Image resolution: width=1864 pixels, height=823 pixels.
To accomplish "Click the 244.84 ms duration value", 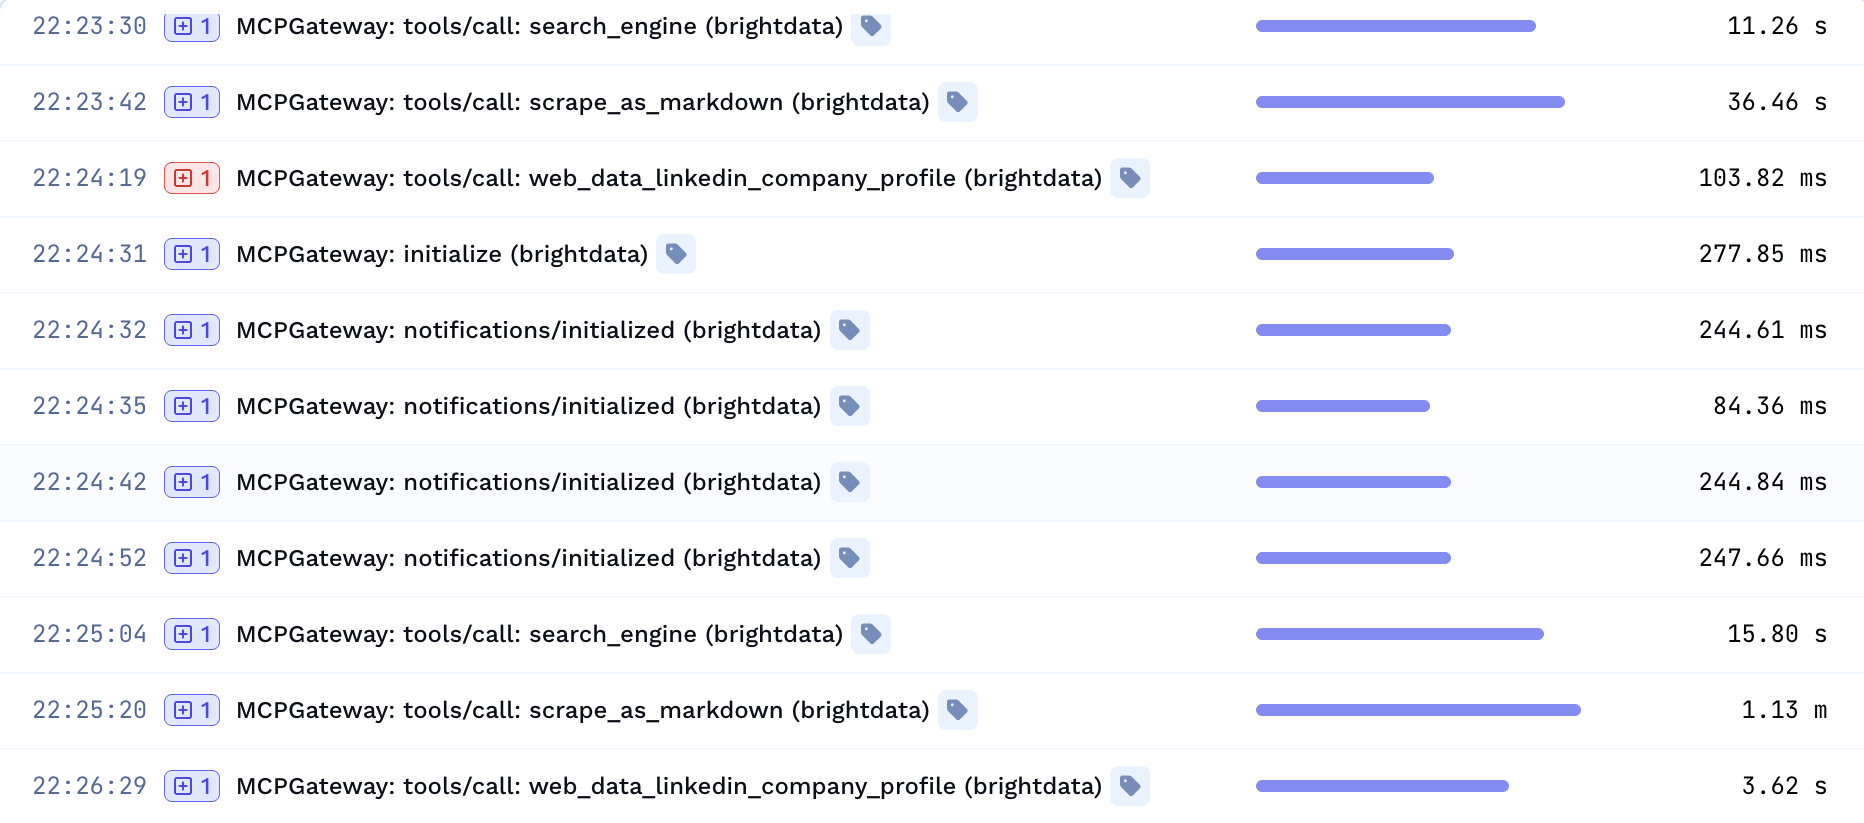I will tap(1763, 482).
